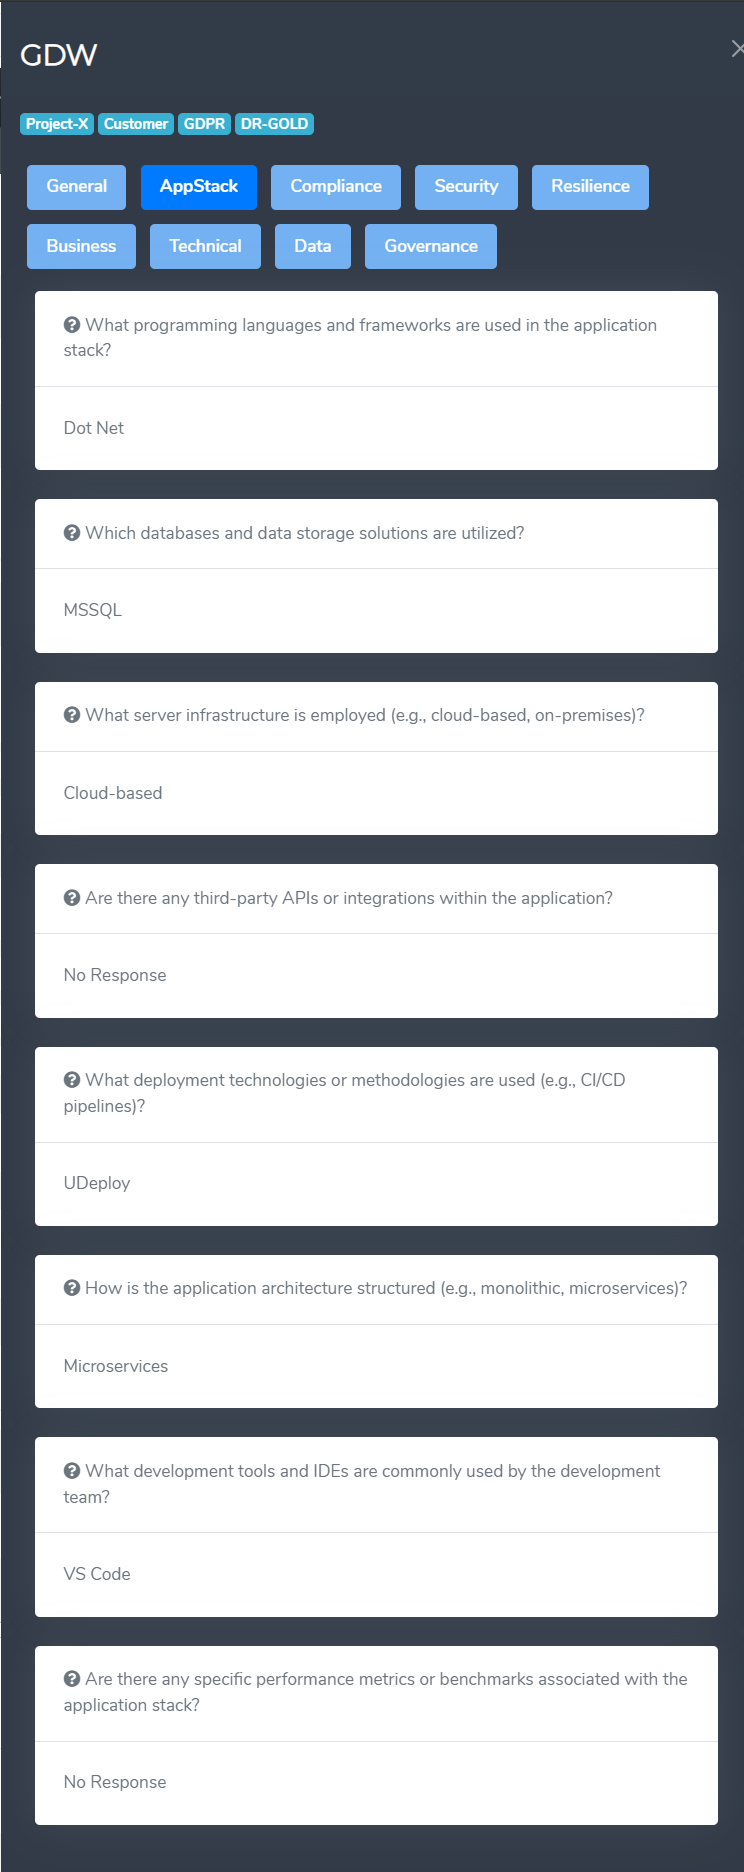Image resolution: width=744 pixels, height=1872 pixels.
Task: Click the Project-X tag badge
Action: tap(57, 124)
